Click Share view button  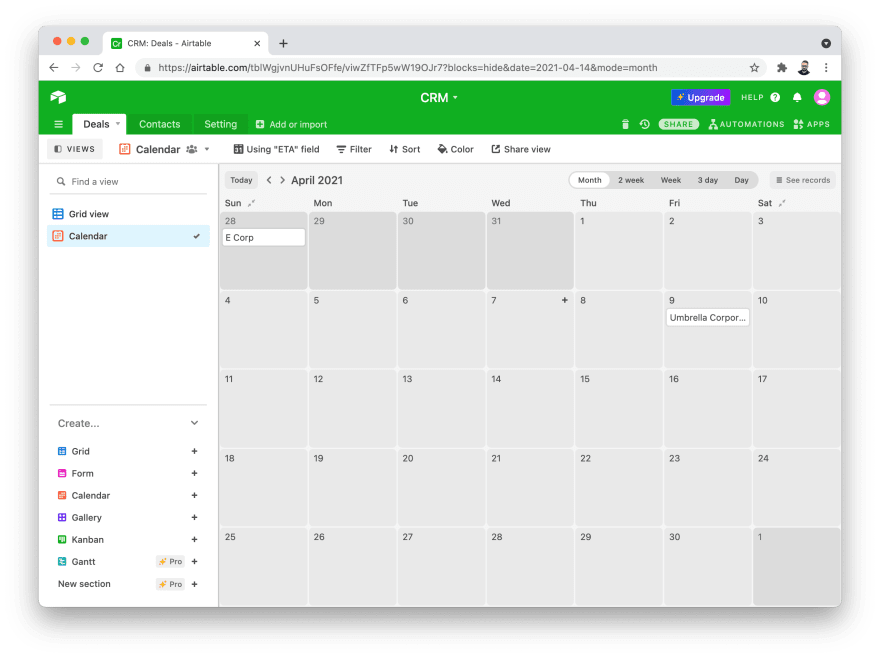(x=521, y=149)
